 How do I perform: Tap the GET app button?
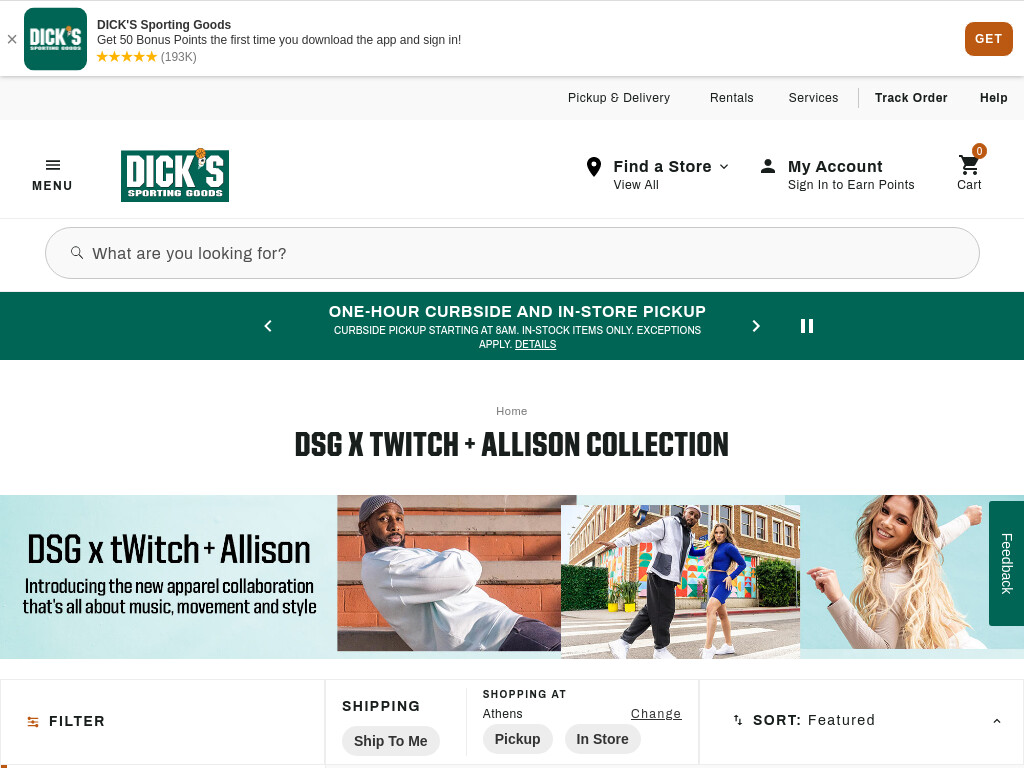coord(988,39)
